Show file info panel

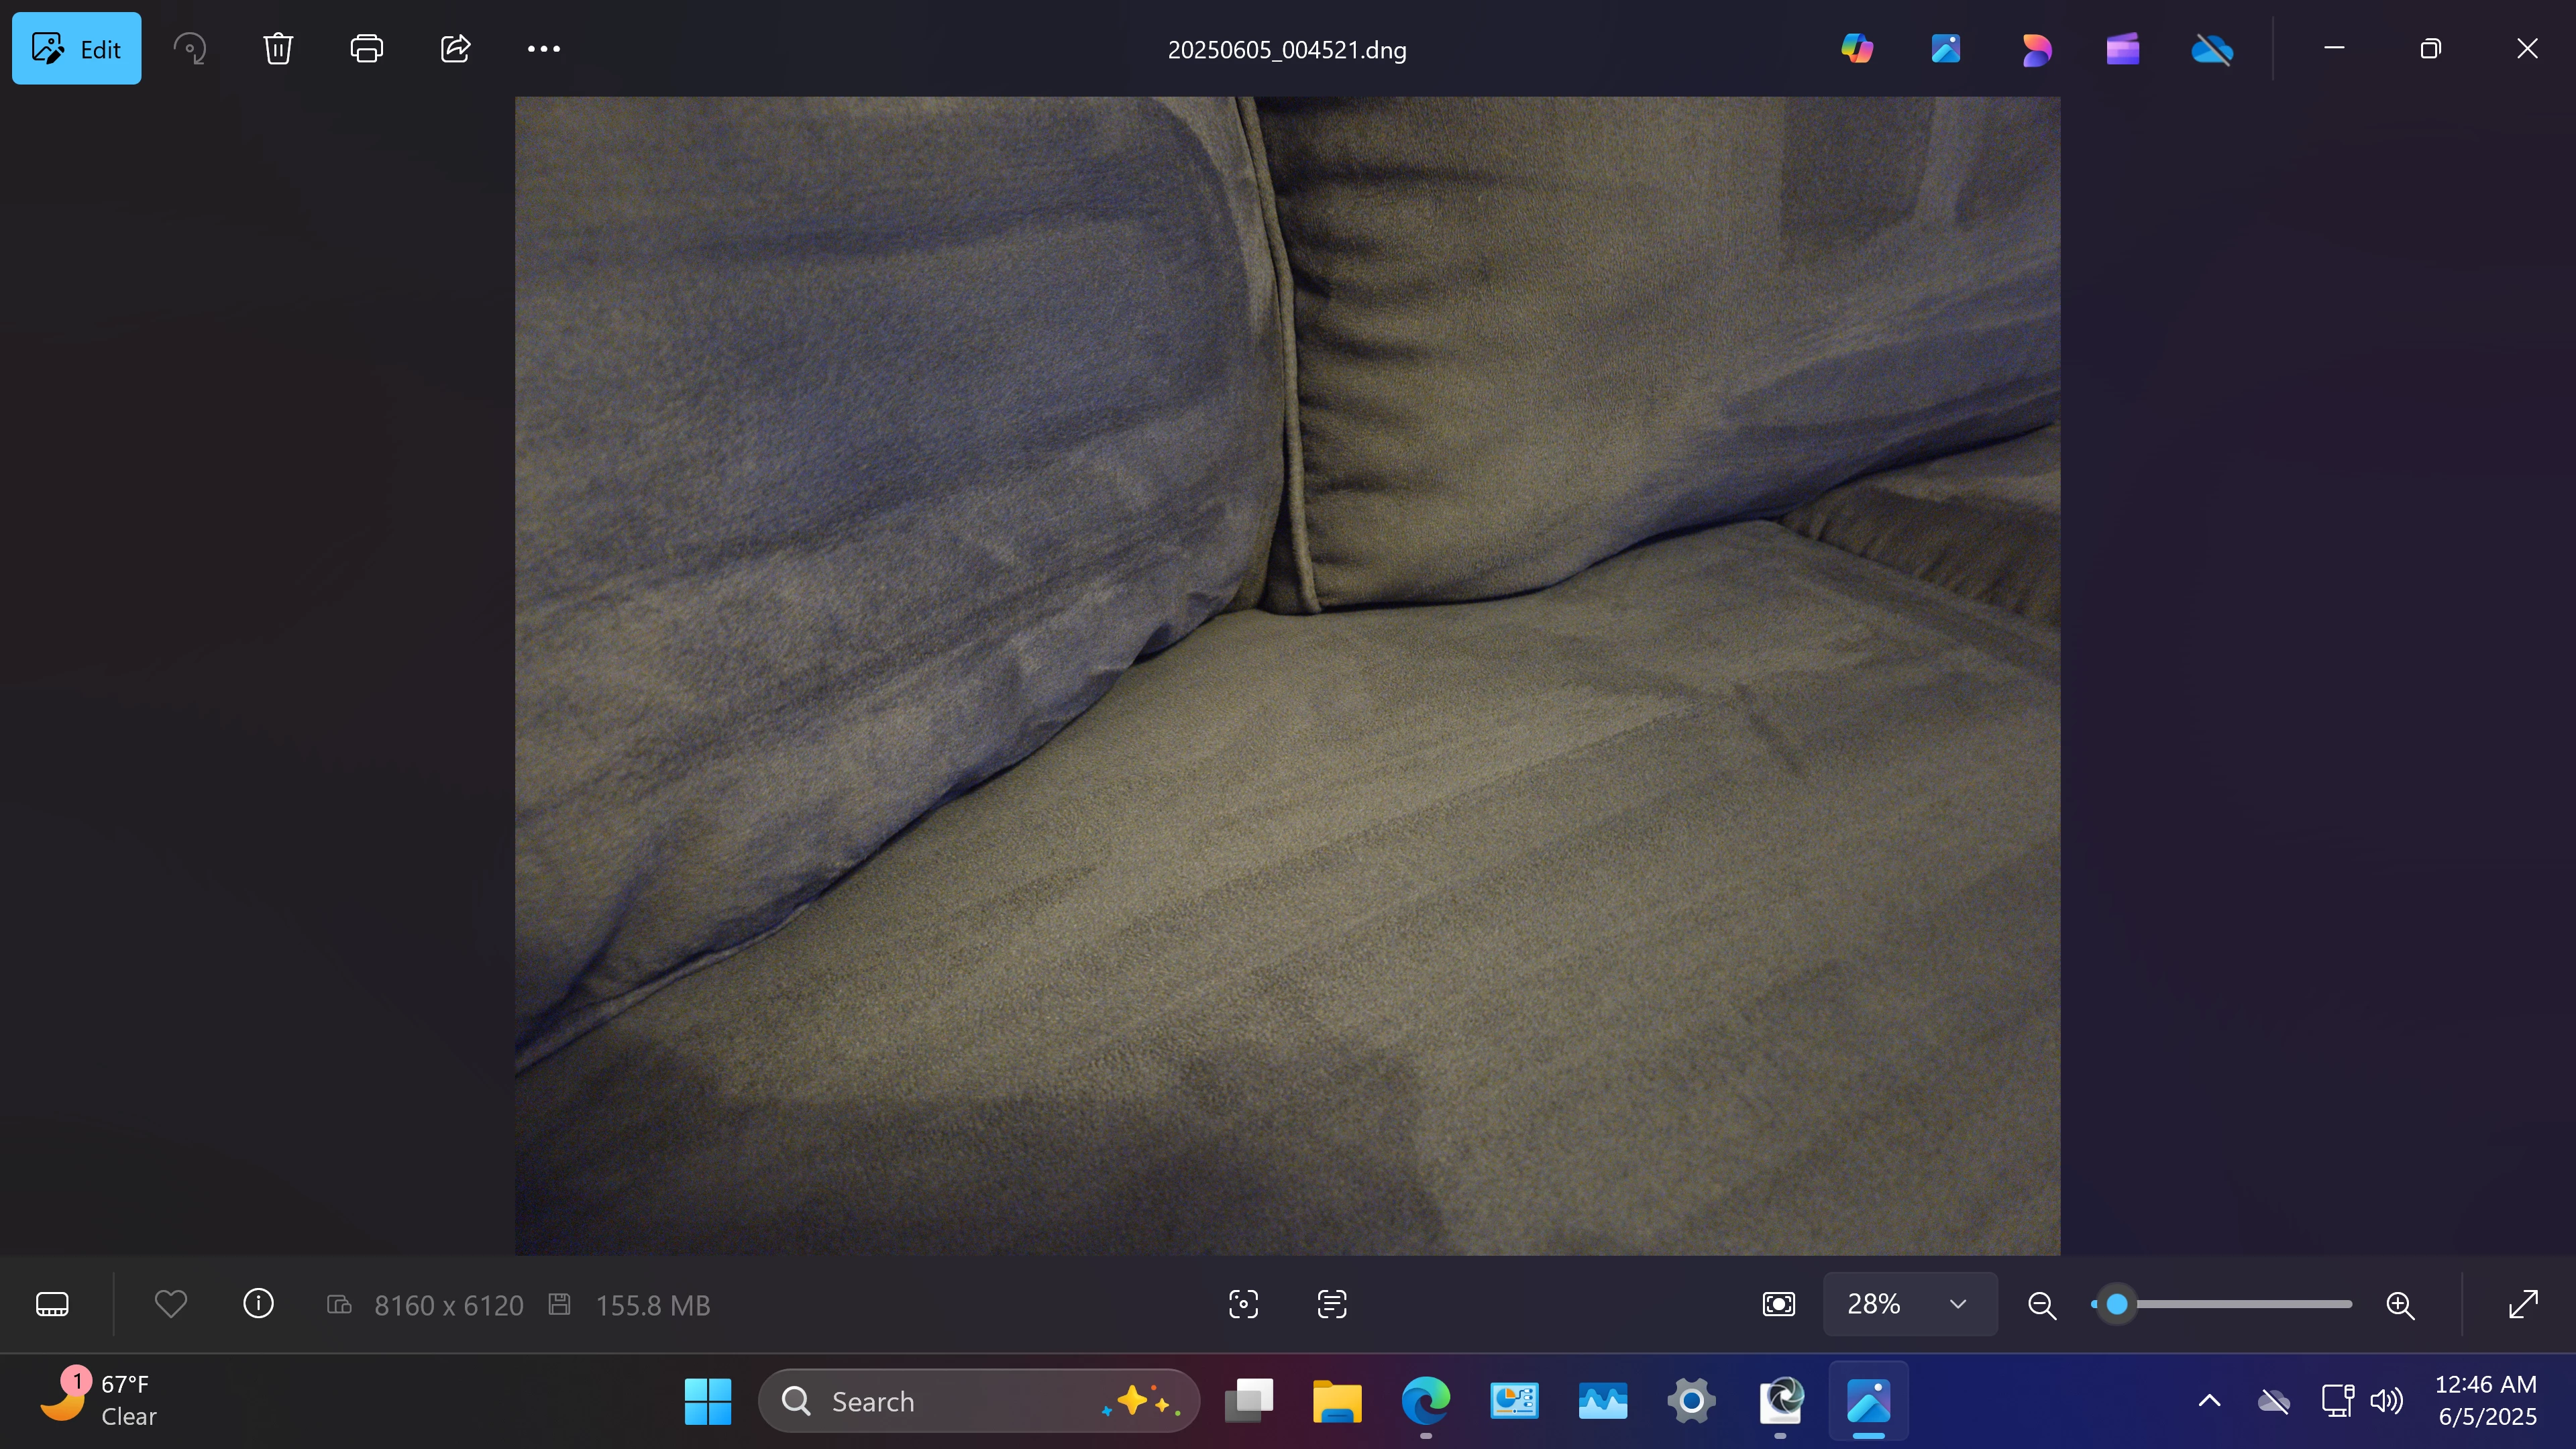tap(258, 1304)
